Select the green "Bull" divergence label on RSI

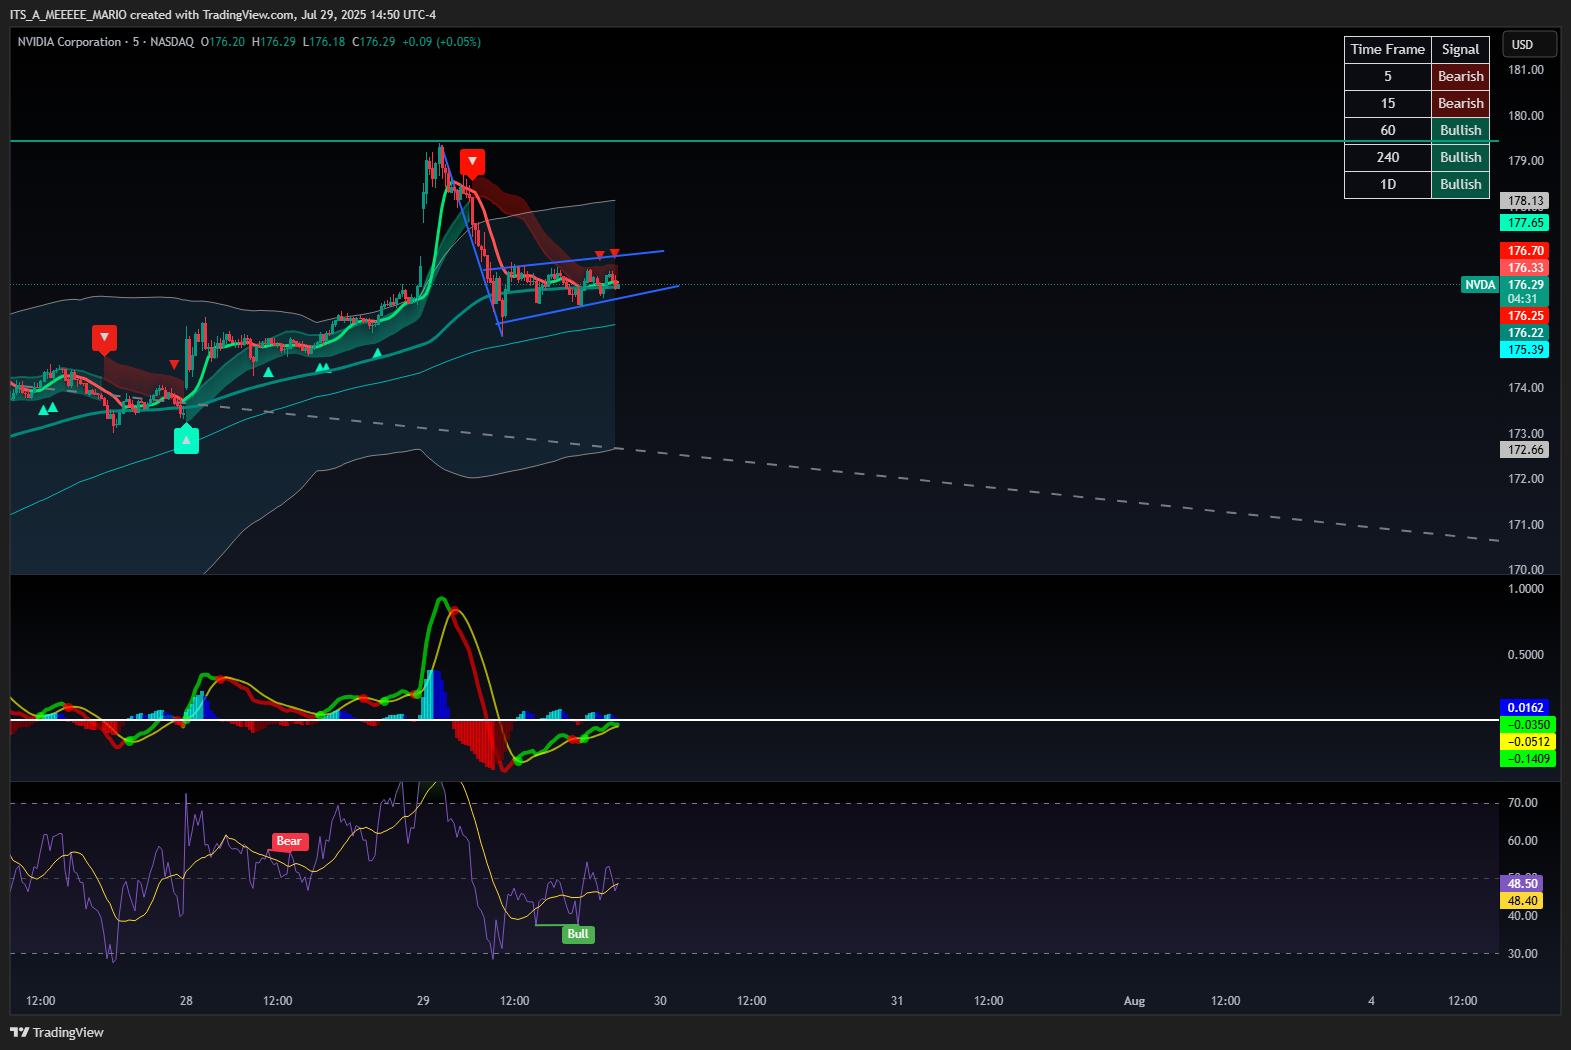(578, 934)
